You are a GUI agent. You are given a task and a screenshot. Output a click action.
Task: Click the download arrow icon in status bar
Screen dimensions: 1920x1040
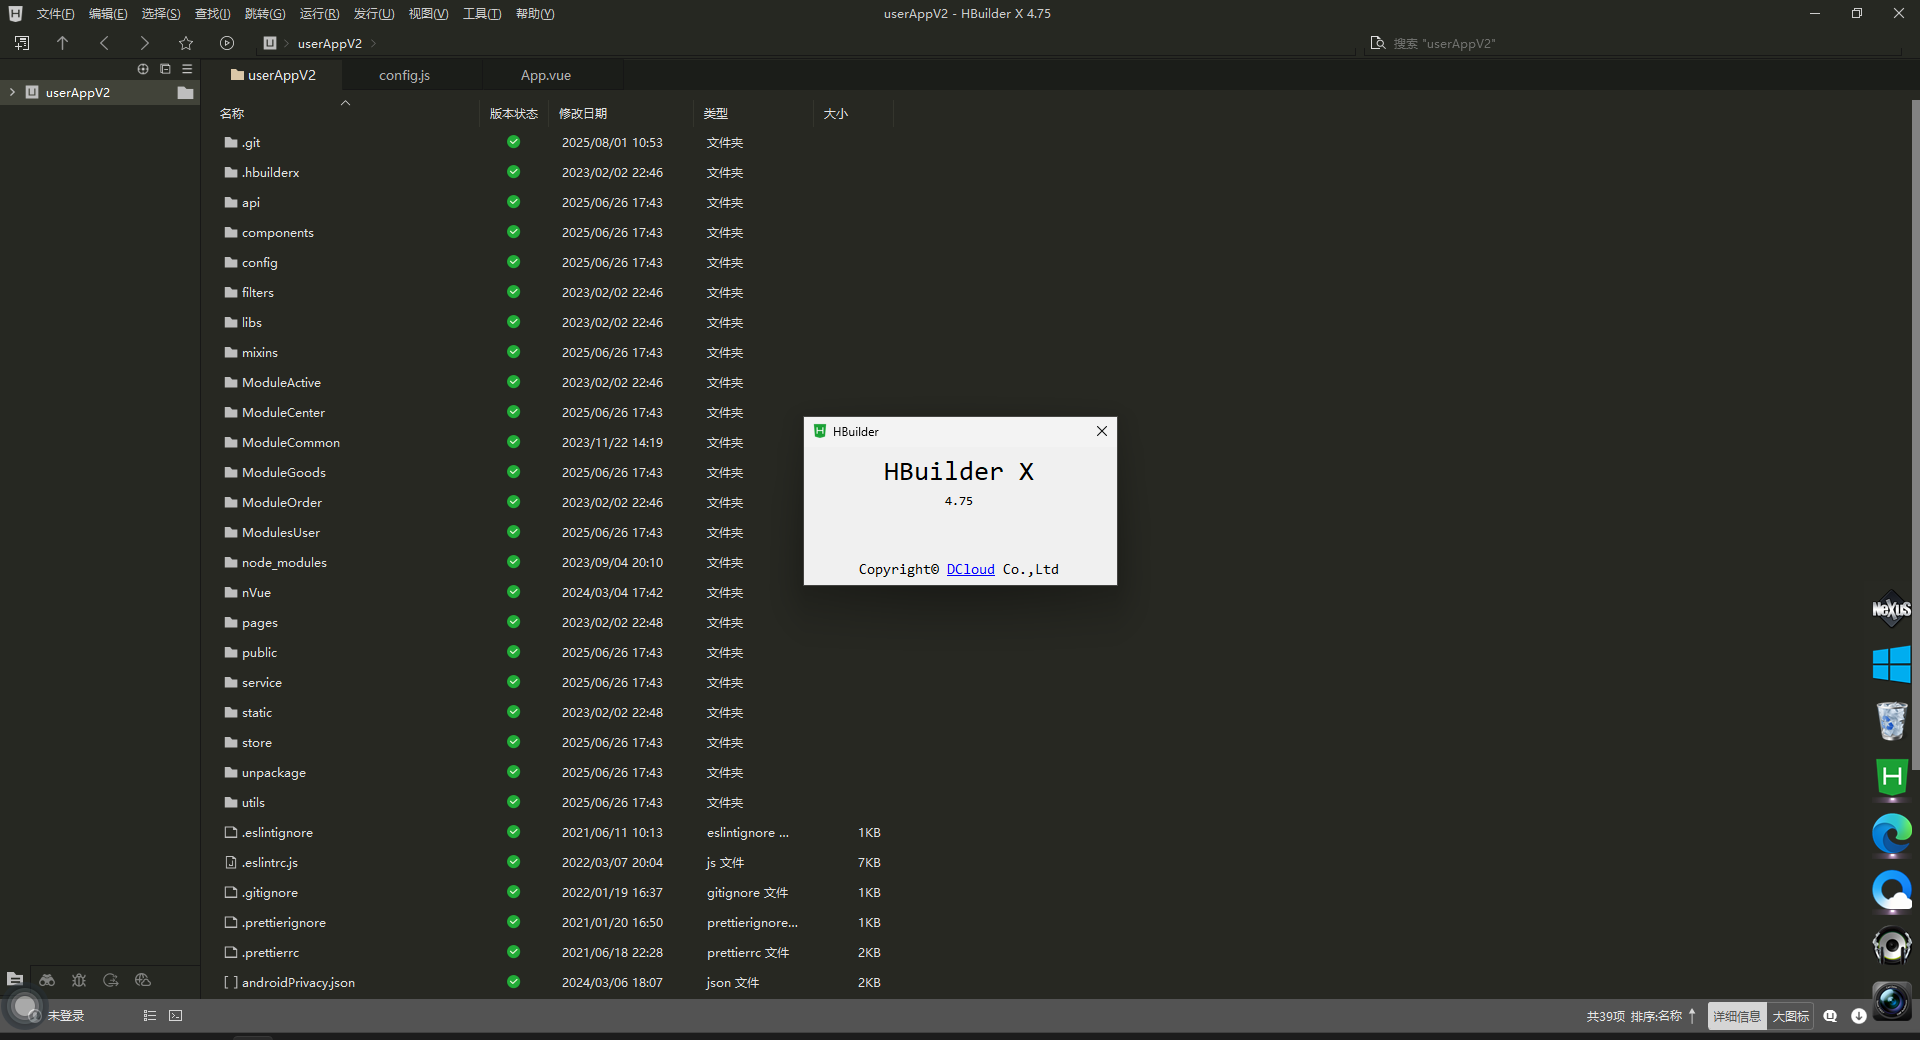pyautogui.click(x=1859, y=1016)
